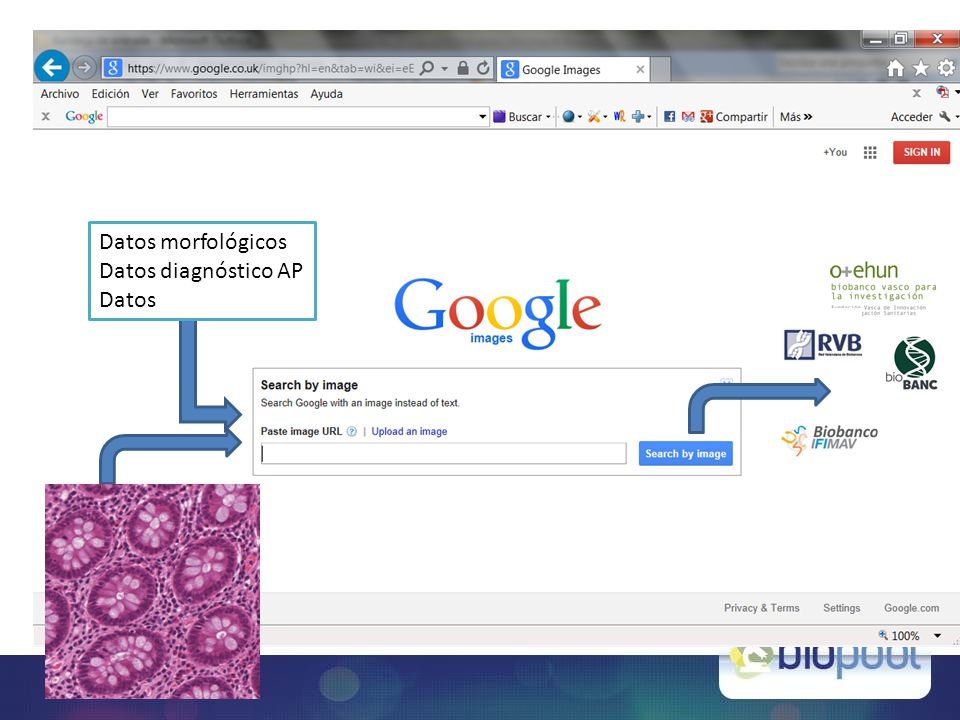Click the 100% zoom level text
960x720 pixels.
tap(905, 636)
